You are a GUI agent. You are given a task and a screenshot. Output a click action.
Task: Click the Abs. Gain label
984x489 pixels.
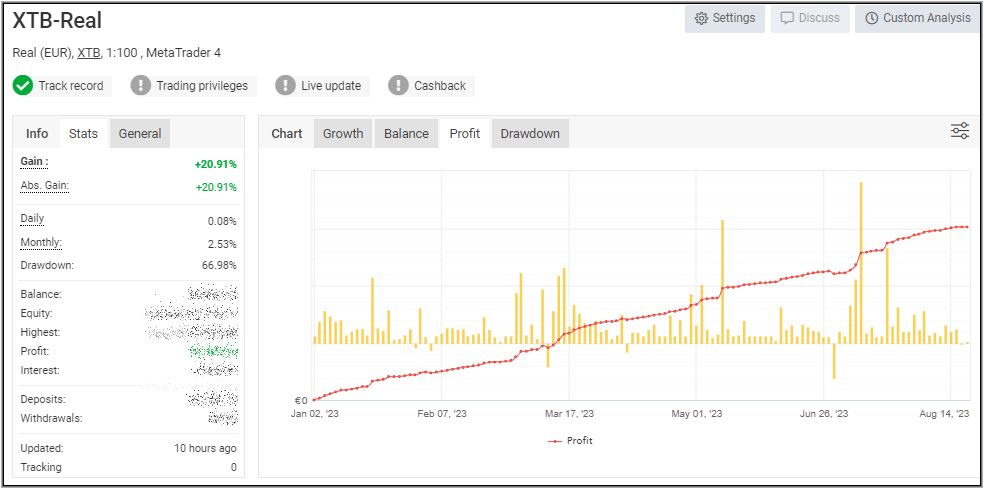[45, 186]
